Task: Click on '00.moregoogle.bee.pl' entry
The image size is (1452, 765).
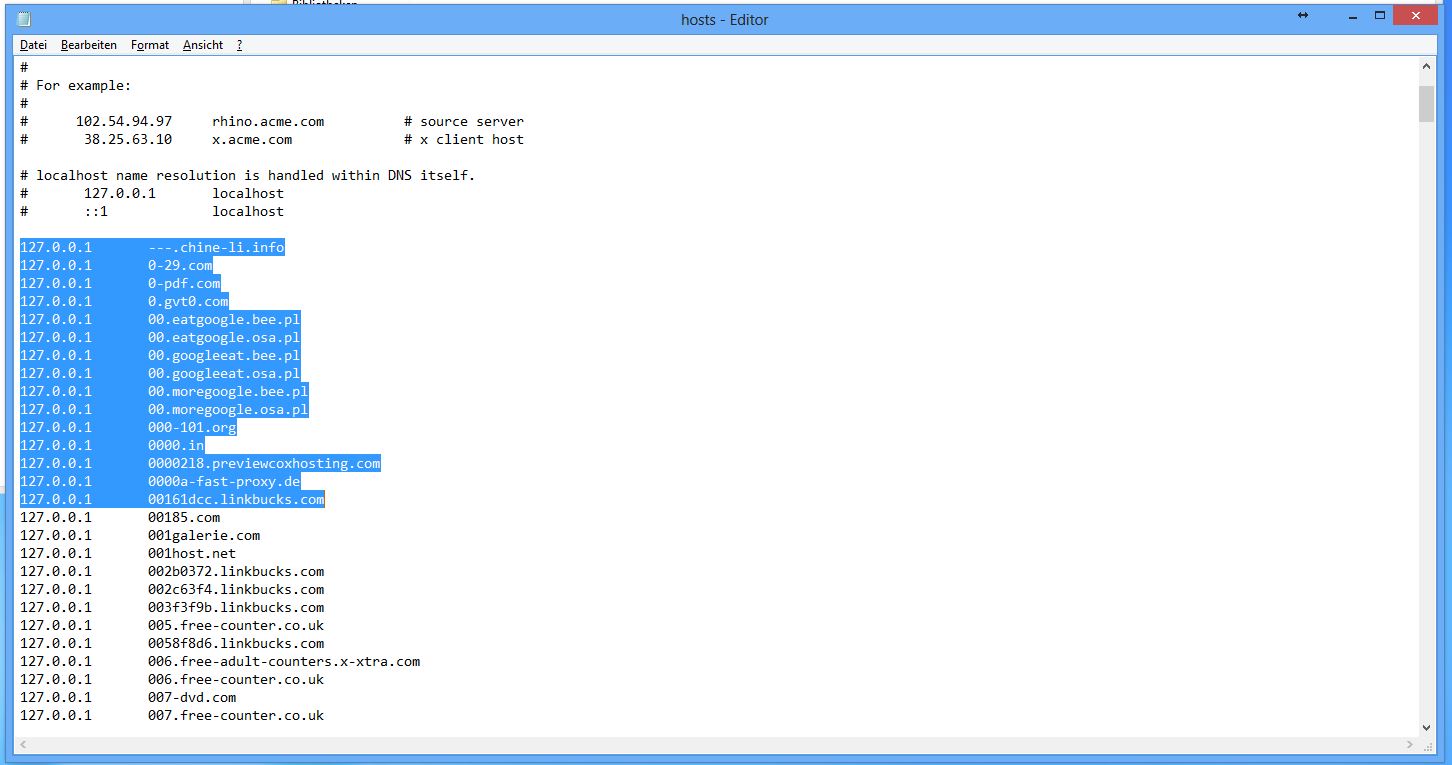Action: [228, 391]
